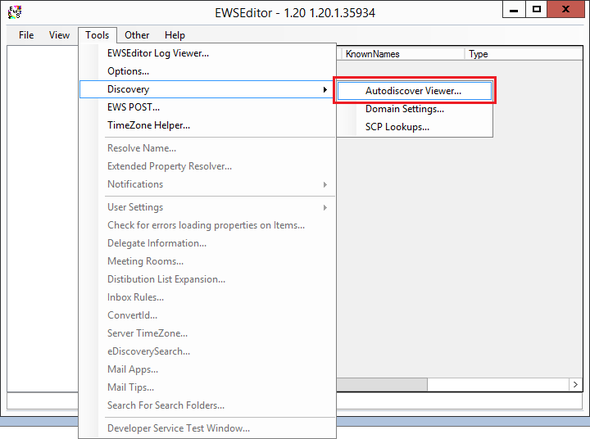Launch Autodiscover Viewer from submenu
The height and width of the screenshot is (439, 590).
[x=415, y=91]
